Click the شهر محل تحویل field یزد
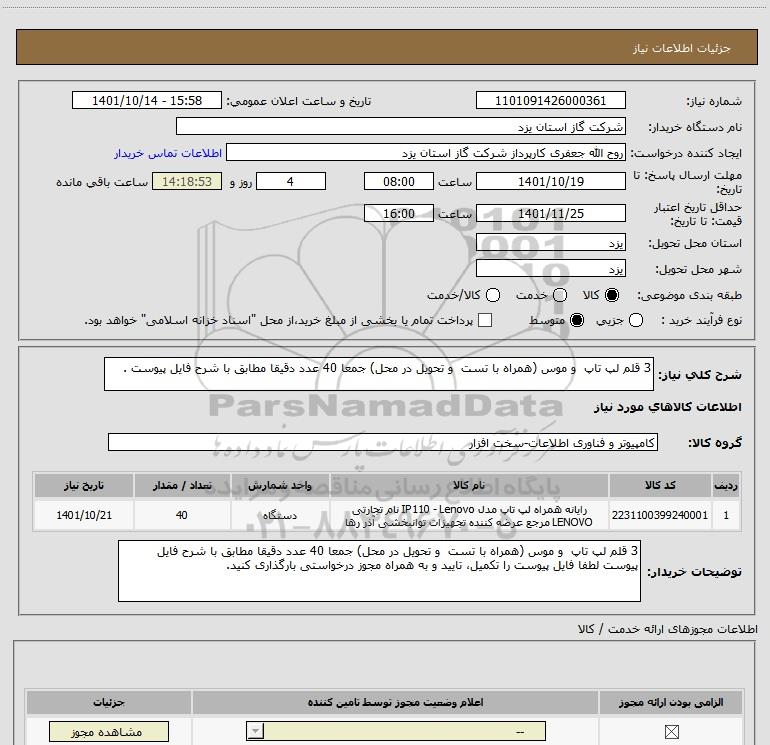The width and height of the screenshot is (770, 745). [550, 269]
